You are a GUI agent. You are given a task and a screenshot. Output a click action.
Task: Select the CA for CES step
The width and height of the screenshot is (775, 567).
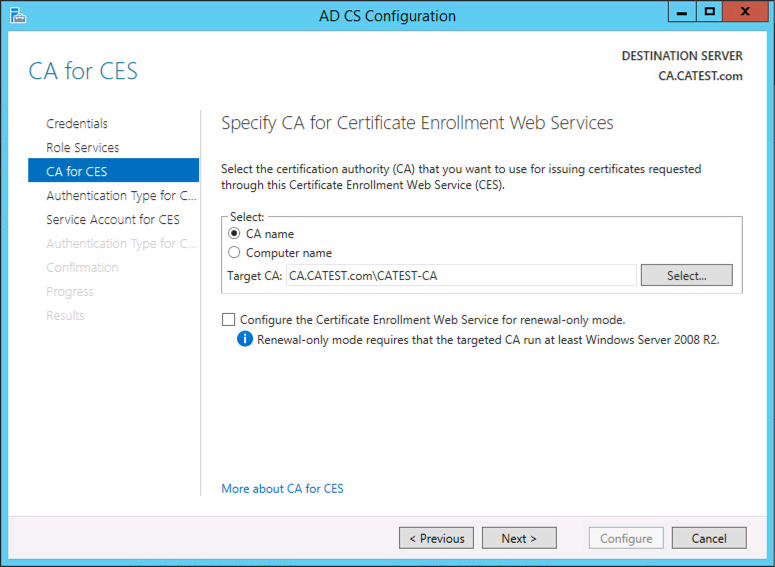click(114, 171)
